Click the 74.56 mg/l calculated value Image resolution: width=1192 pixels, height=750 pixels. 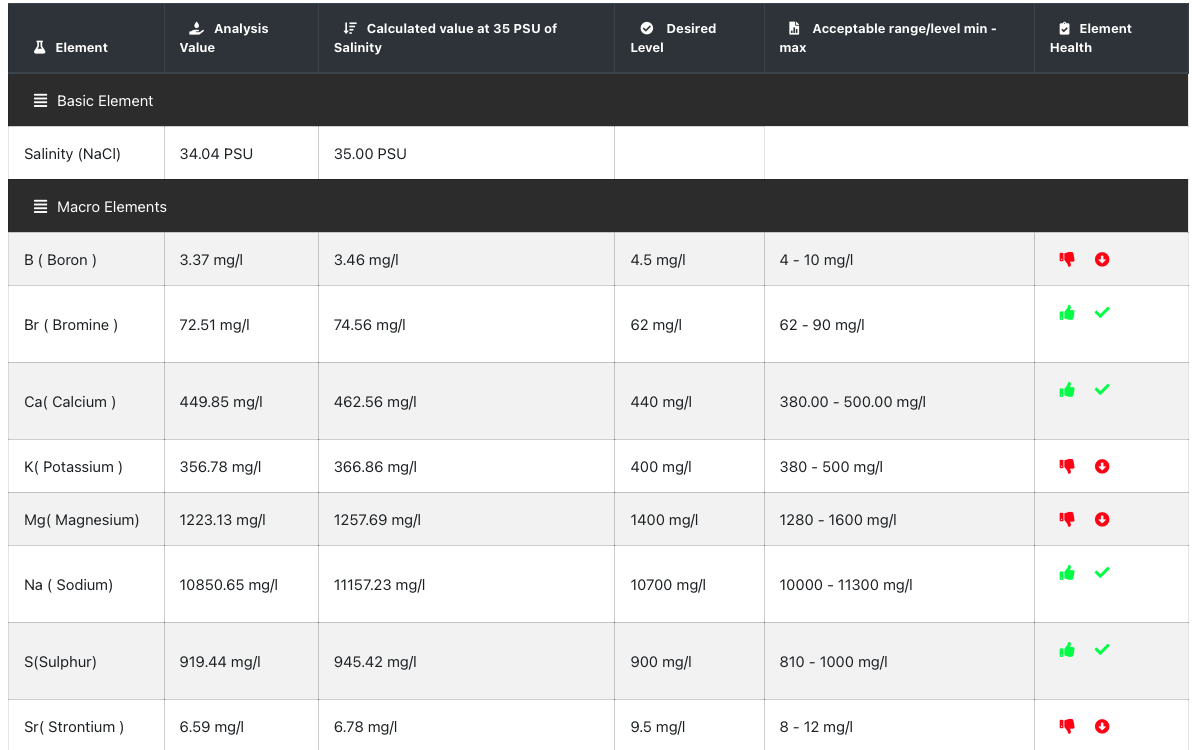tap(369, 324)
